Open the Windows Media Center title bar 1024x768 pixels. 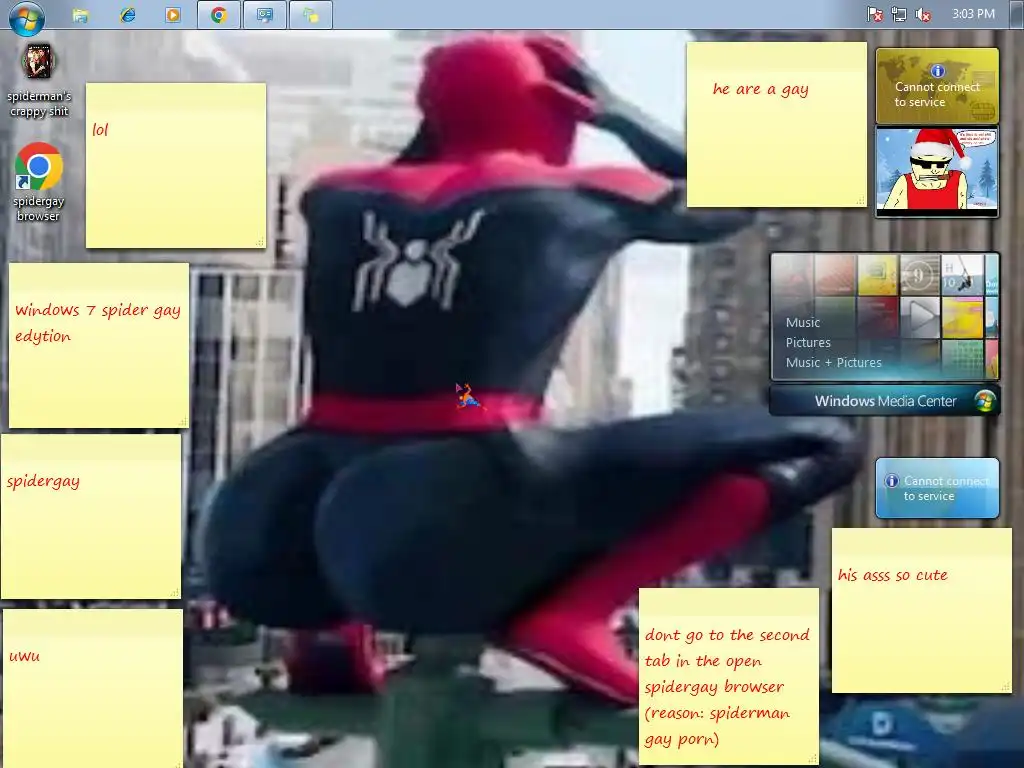coord(884,400)
